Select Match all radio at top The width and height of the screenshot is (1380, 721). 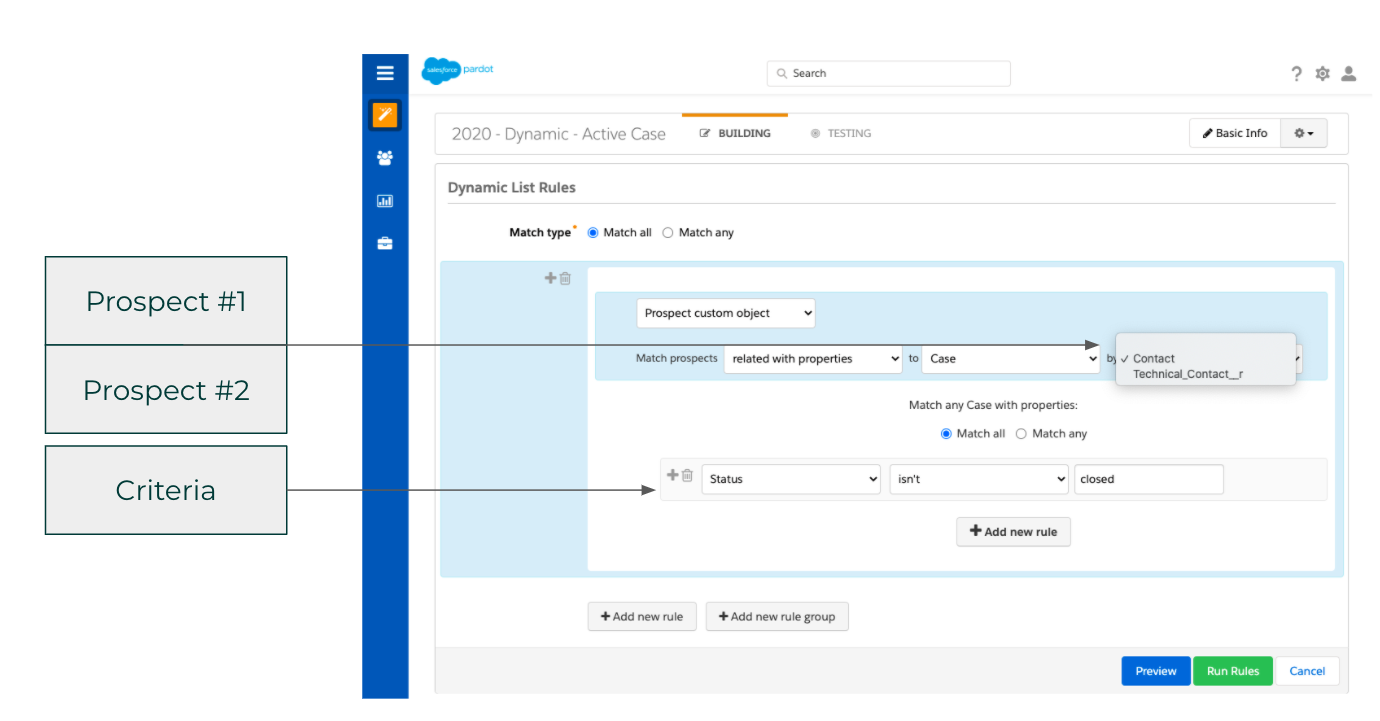point(592,232)
